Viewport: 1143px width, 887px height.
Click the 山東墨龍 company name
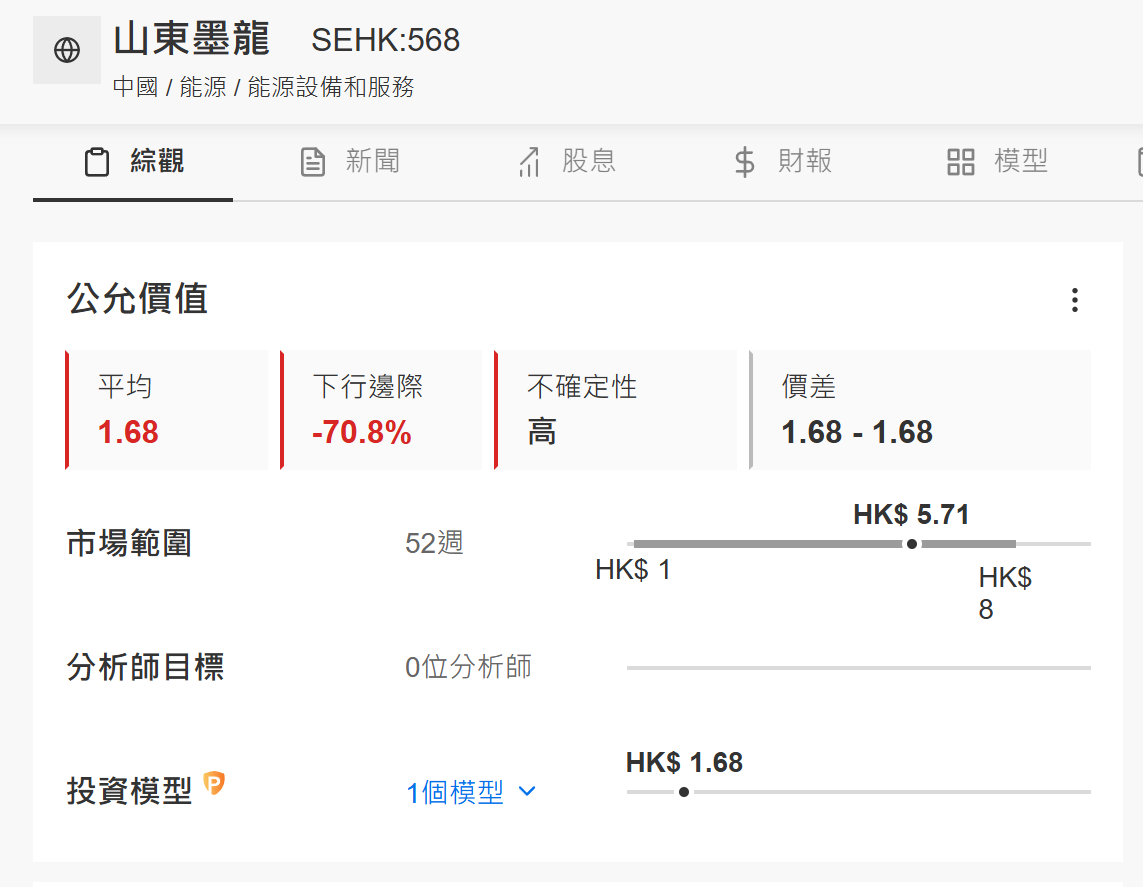tap(192, 39)
